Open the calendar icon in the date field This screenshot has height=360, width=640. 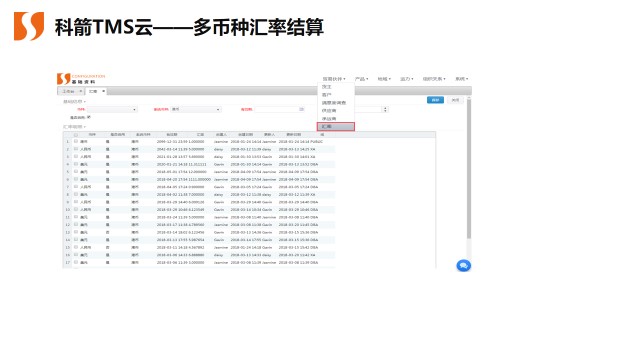(x=302, y=109)
